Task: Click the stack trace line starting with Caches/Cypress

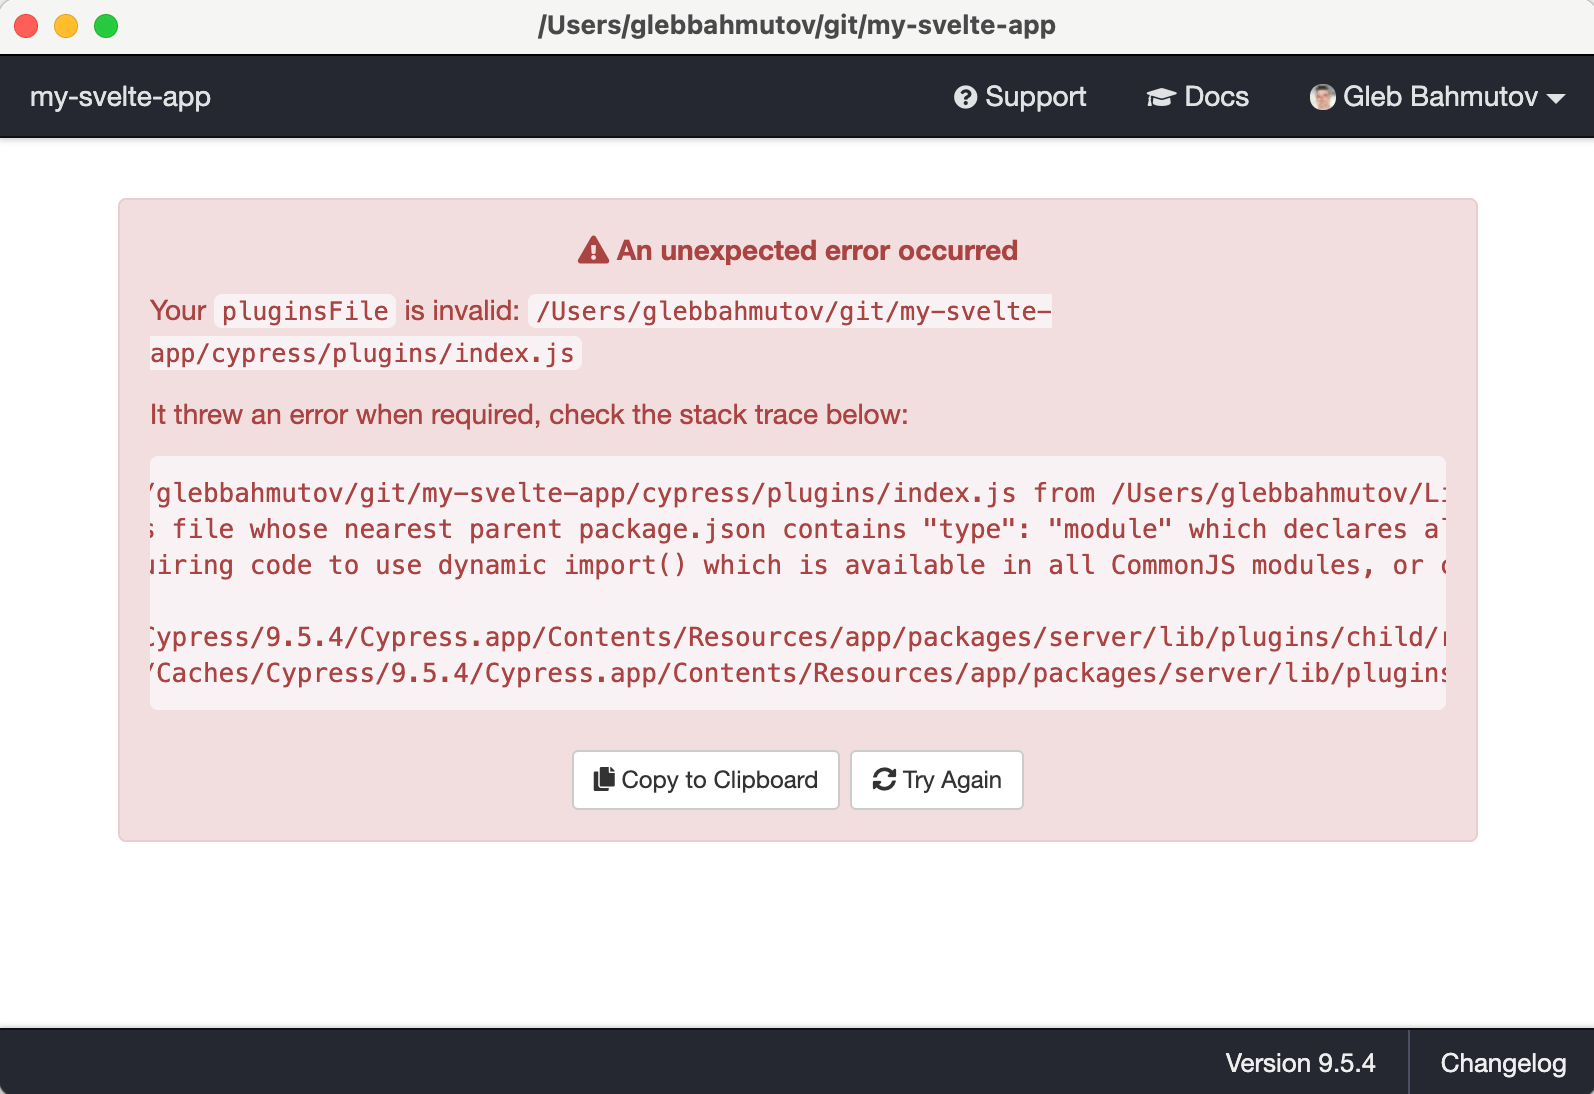Action: [798, 673]
